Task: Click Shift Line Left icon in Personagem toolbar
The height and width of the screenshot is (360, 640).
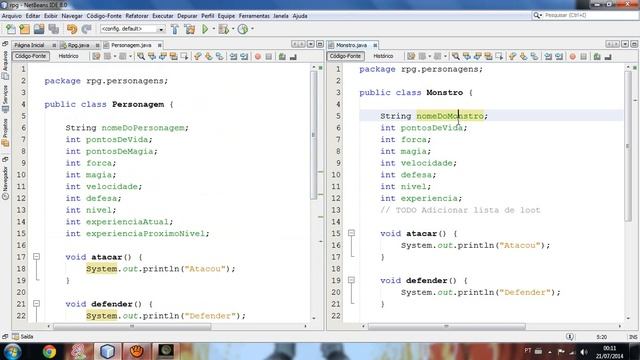Action: point(233,56)
